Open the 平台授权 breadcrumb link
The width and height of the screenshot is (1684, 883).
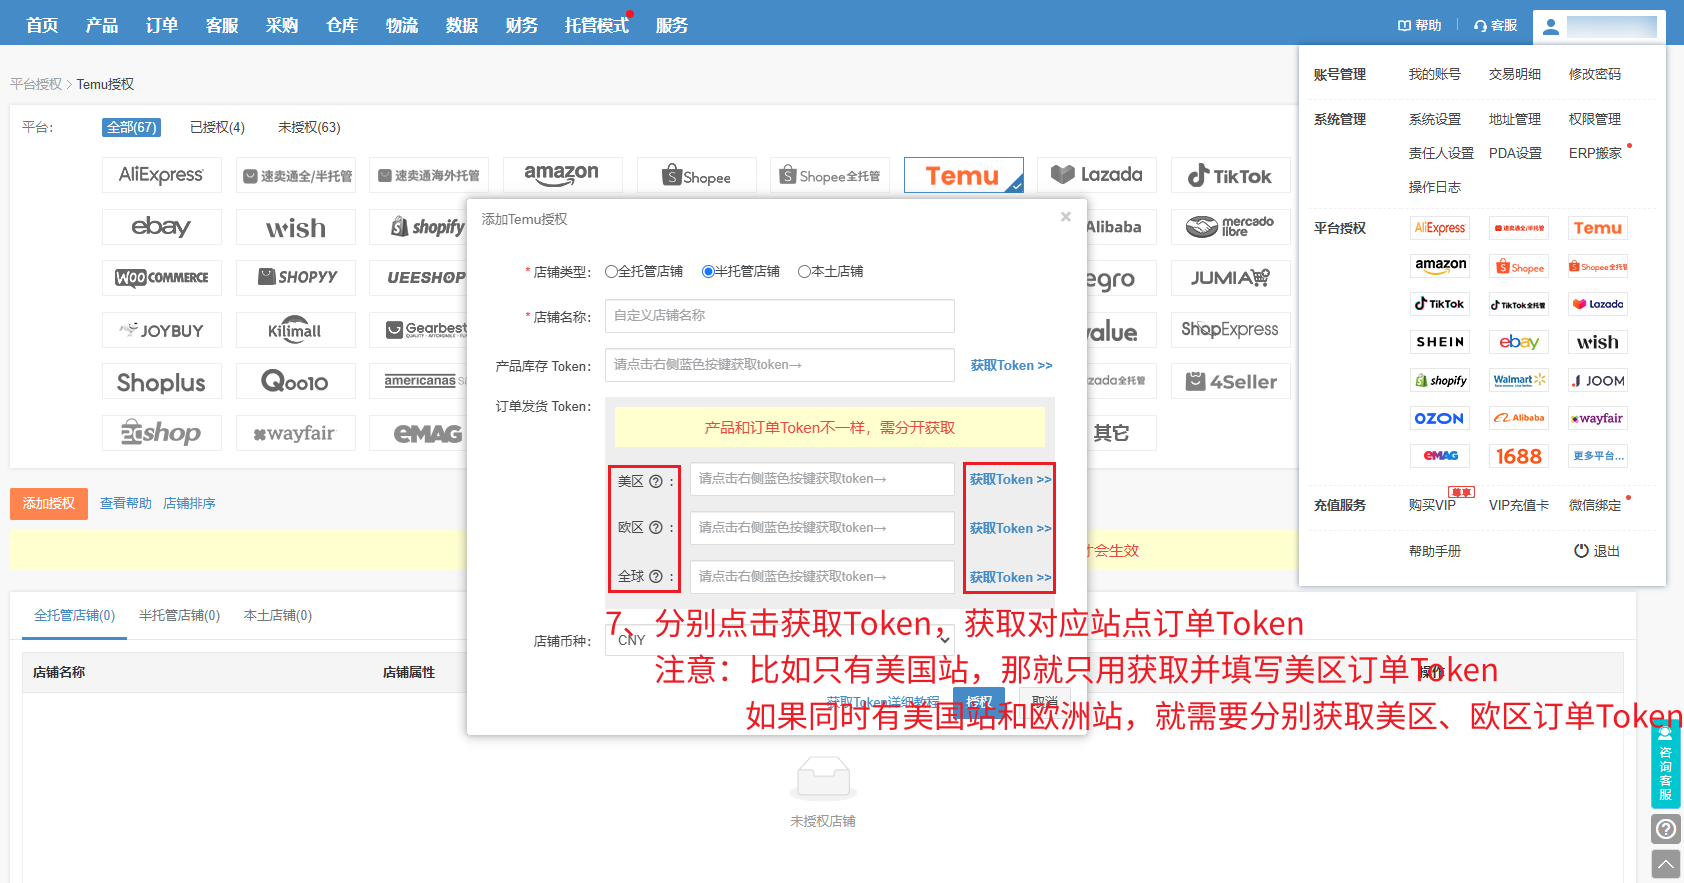(36, 84)
